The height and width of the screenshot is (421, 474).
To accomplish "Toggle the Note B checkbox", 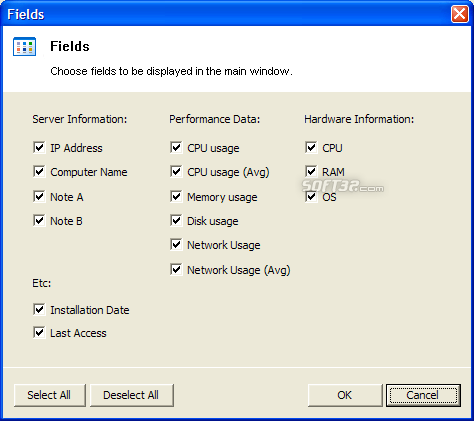I will [x=39, y=221].
